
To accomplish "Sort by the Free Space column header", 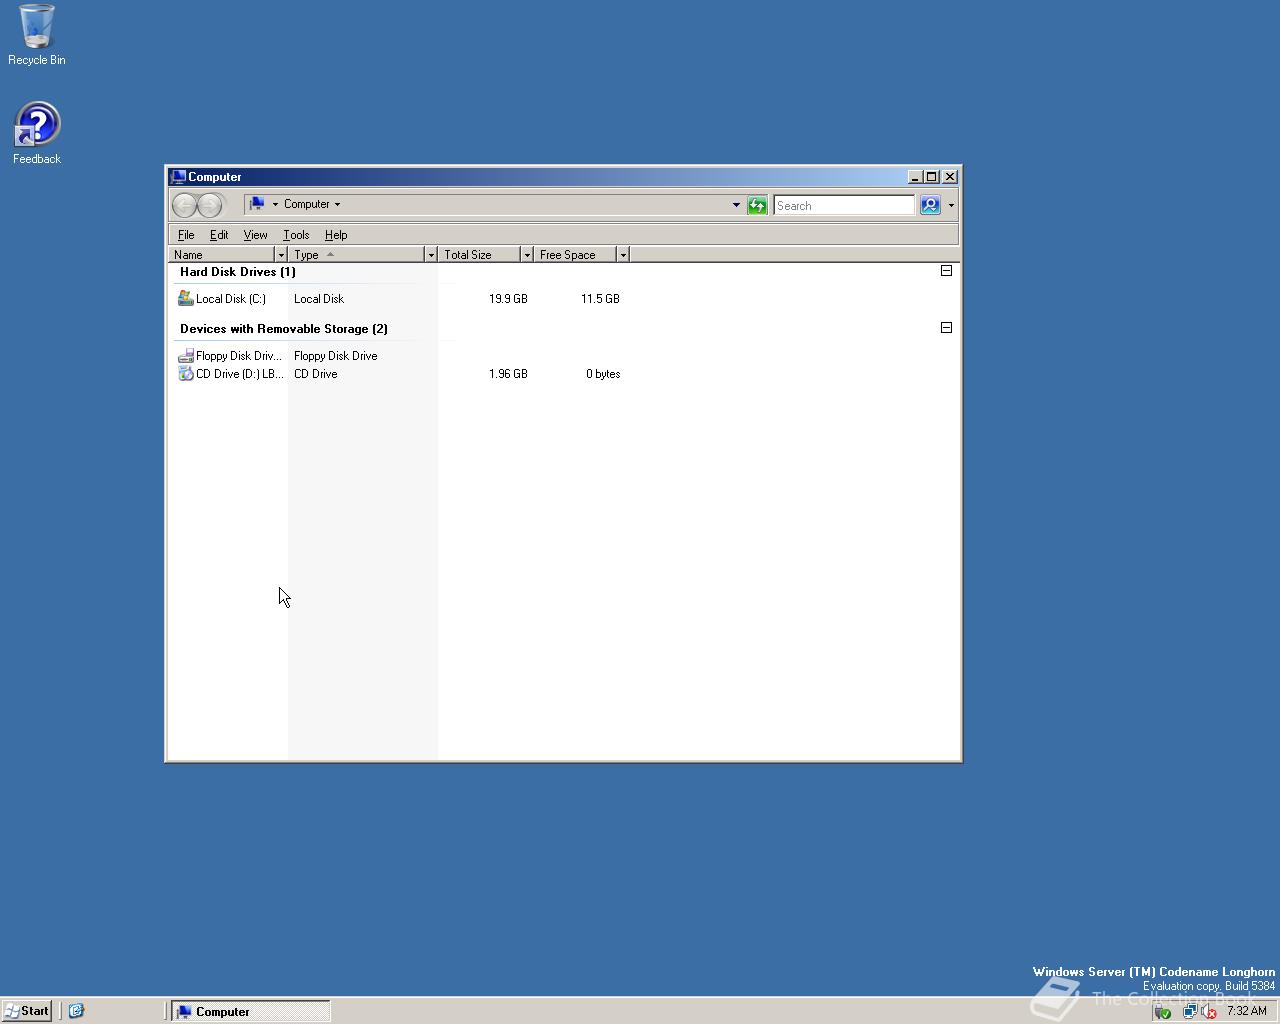I will click(x=576, y=254).
